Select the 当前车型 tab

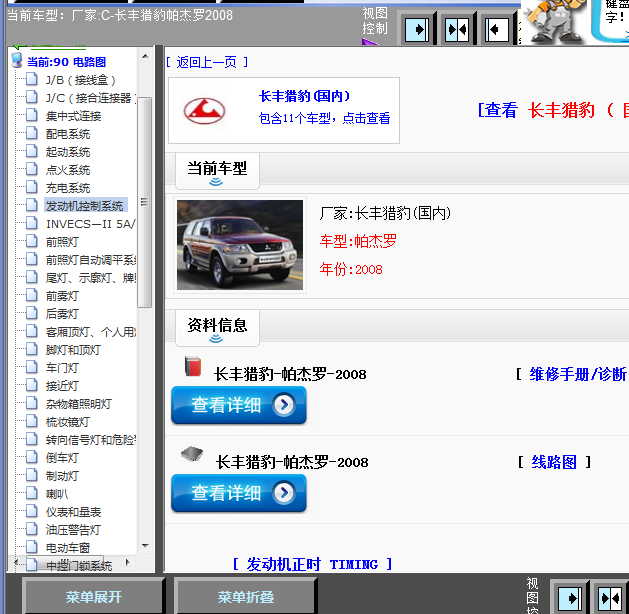[217, 171]
